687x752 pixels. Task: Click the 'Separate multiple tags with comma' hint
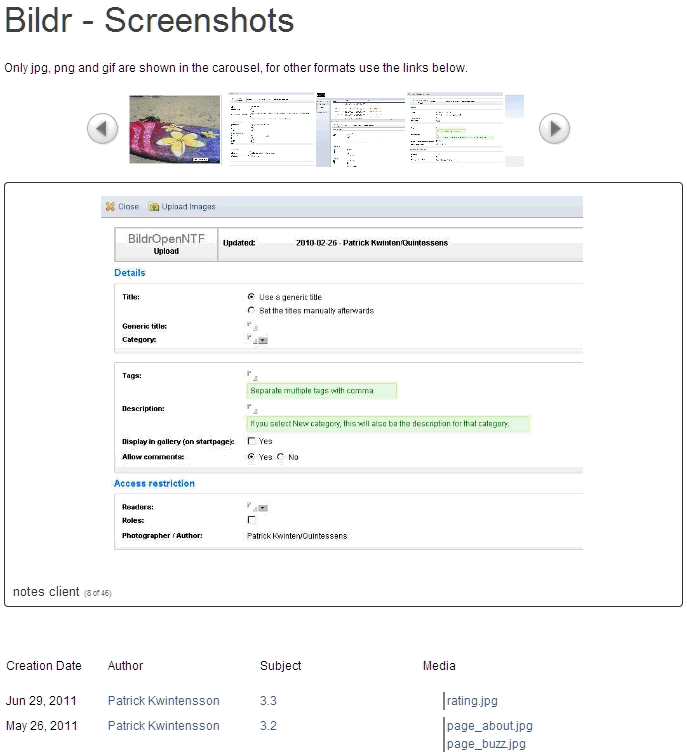coord(321,391)
